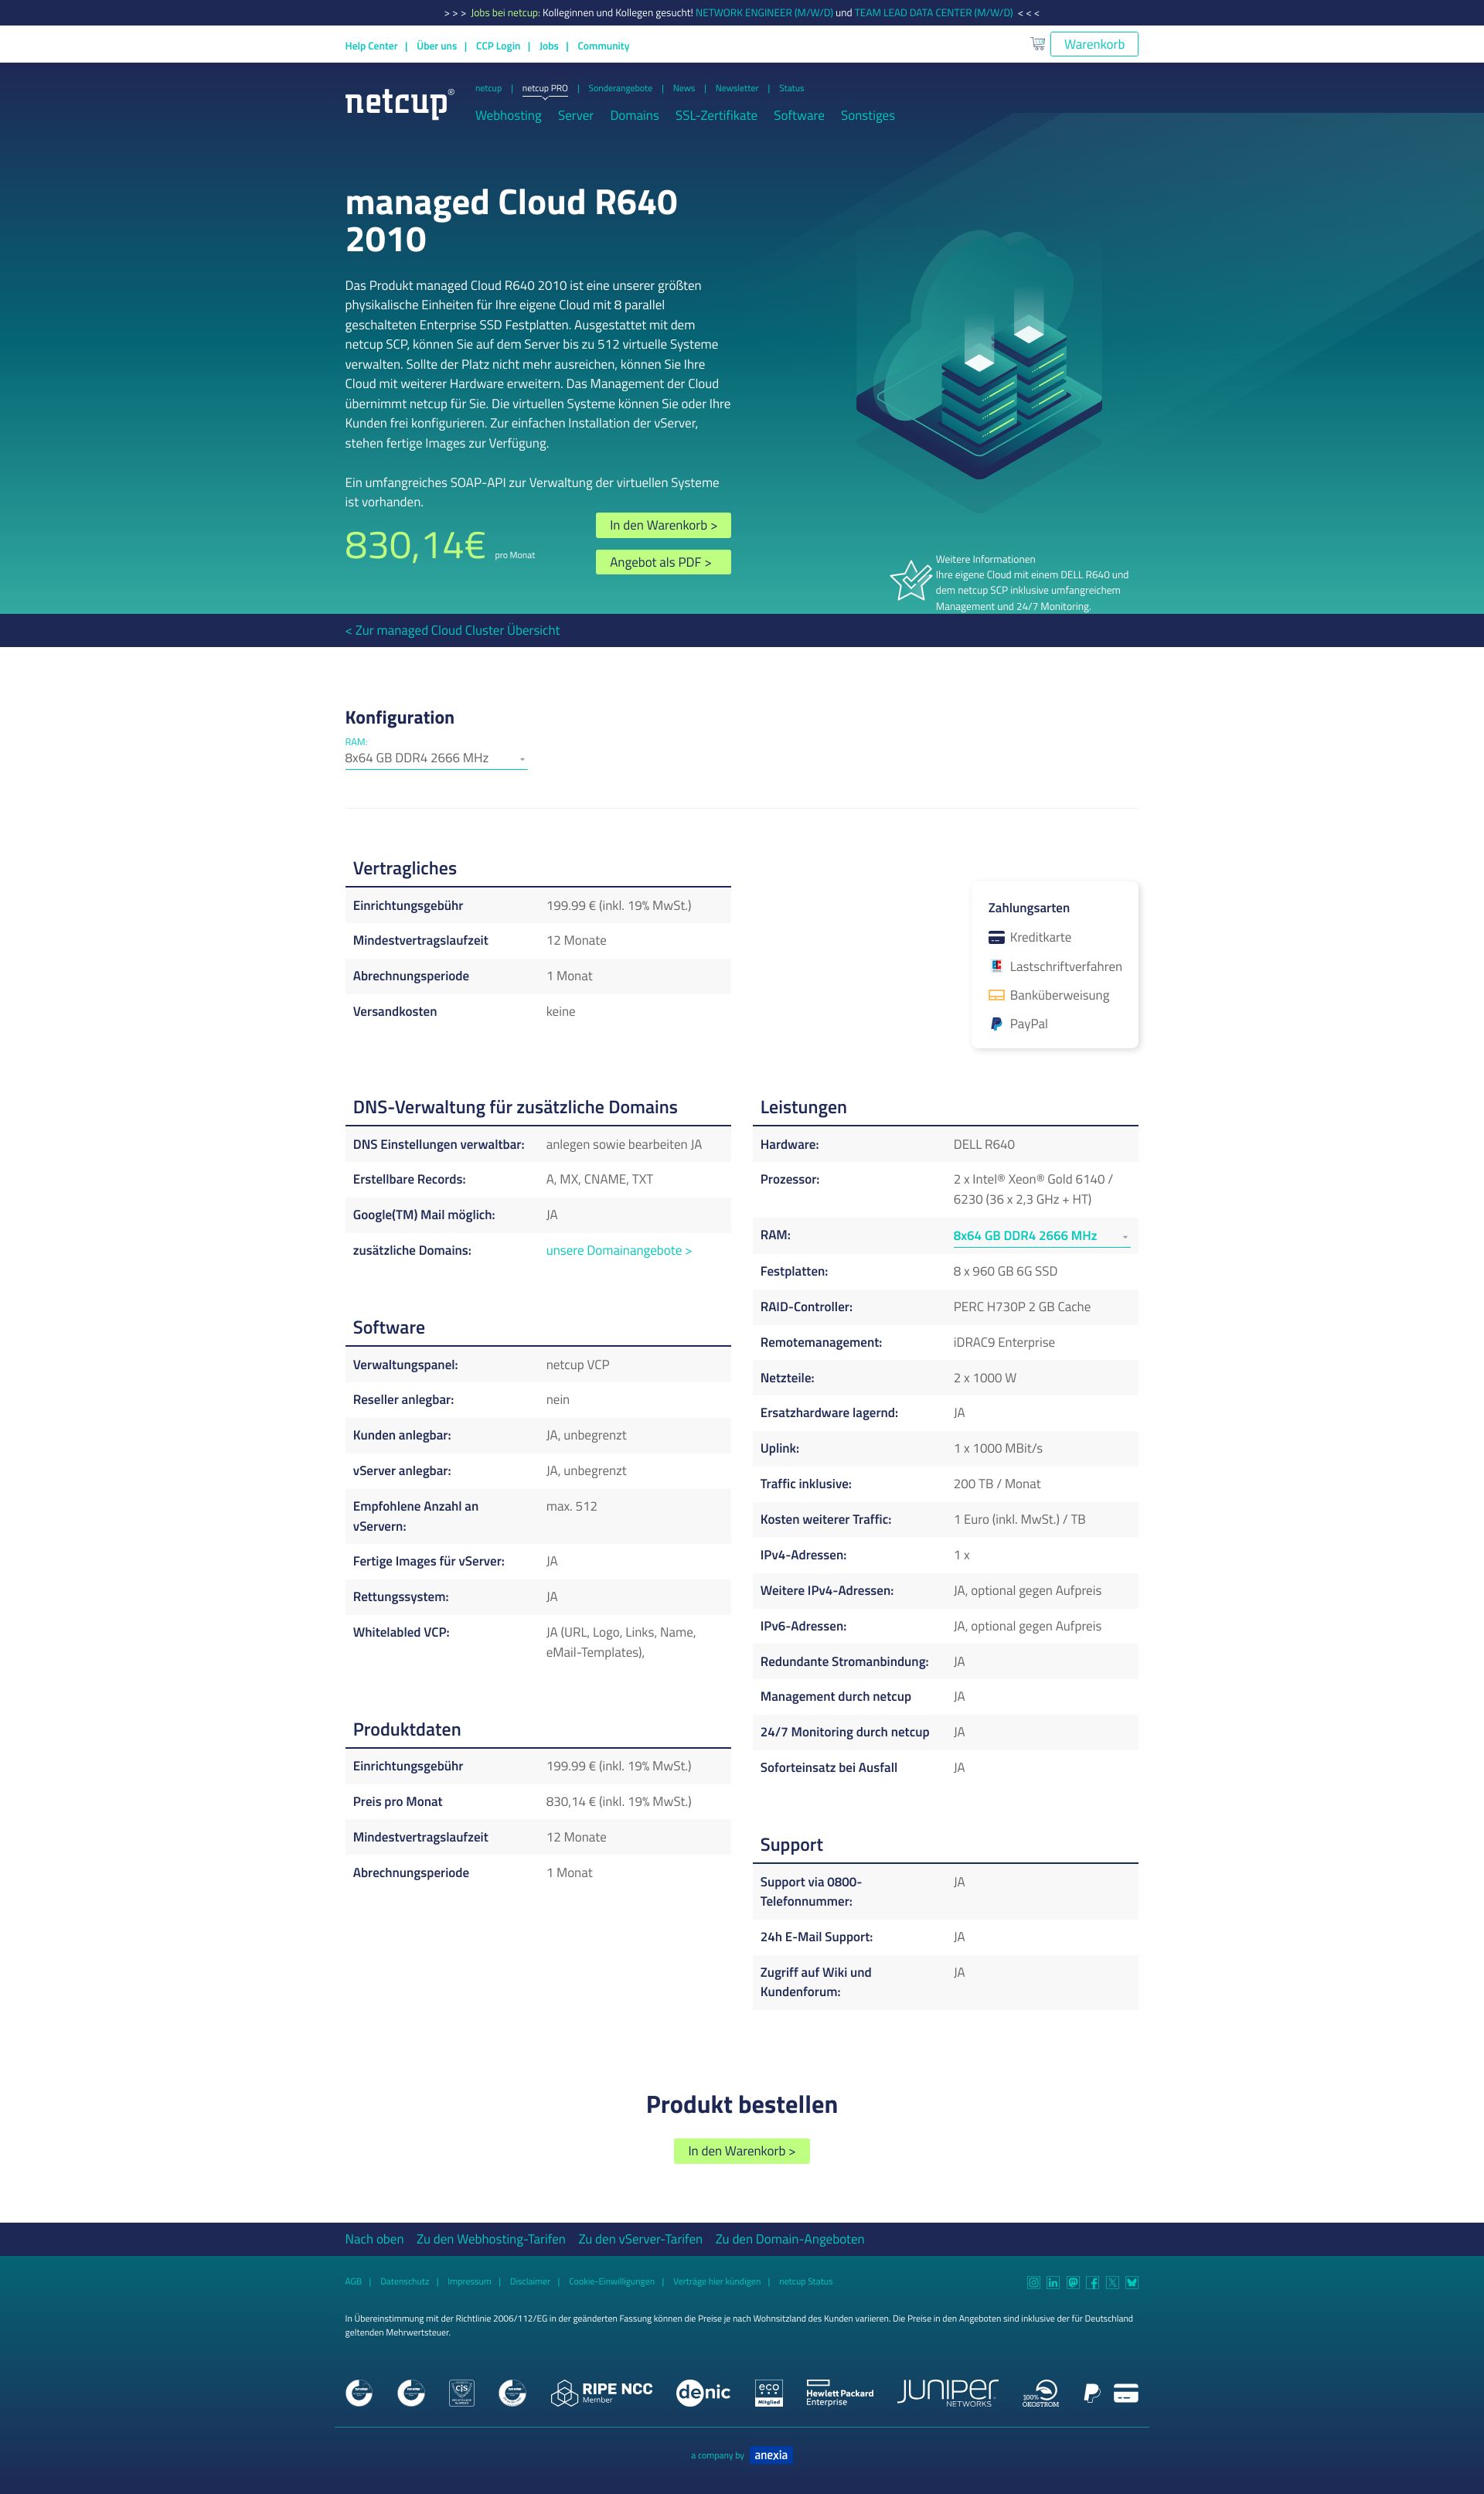Click the credit card icon in the footer

coord(1126,2393)
